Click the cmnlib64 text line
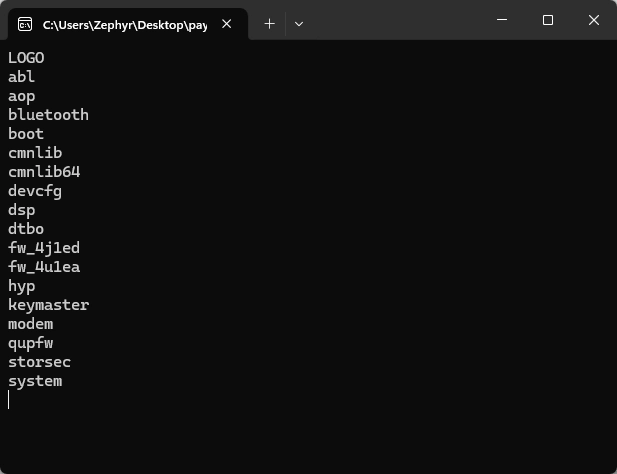617x474 pixels. point(44,172)
